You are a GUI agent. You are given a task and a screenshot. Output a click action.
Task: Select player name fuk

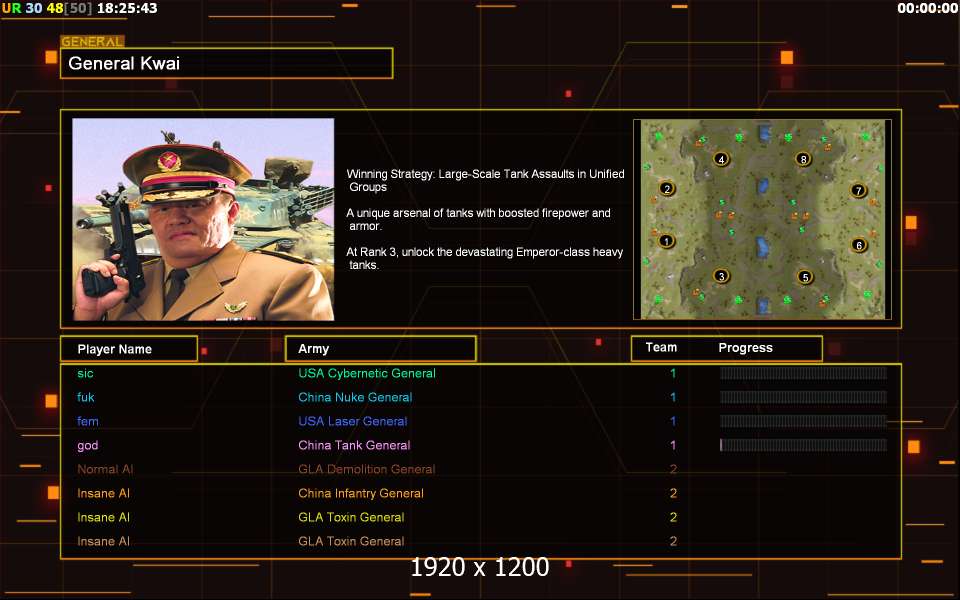pos(86,397)
